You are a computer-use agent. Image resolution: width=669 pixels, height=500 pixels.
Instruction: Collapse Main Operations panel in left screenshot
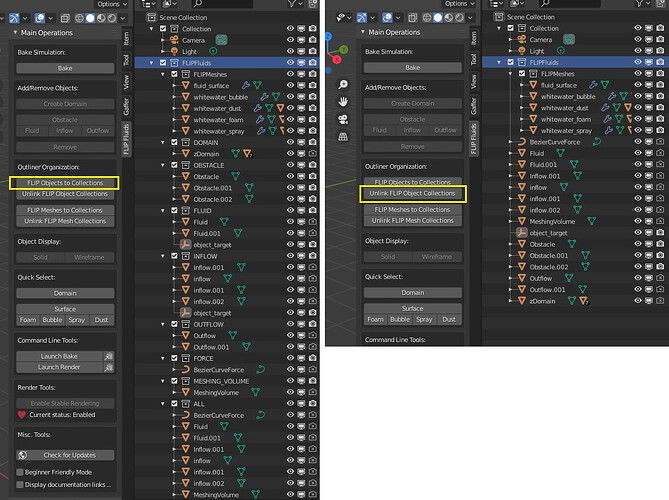16,32
